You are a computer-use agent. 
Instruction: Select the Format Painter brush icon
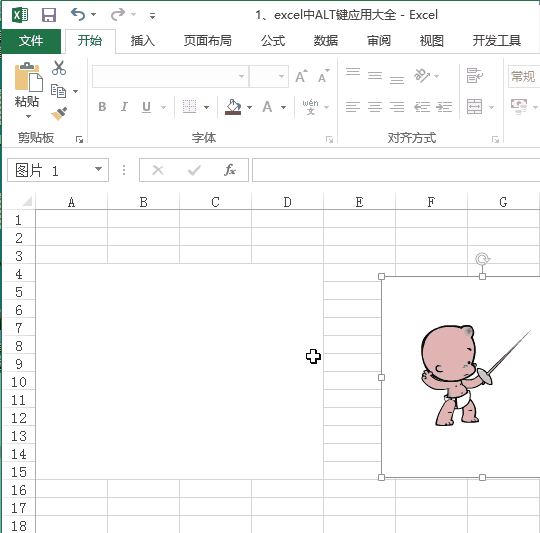pos(59,114)
